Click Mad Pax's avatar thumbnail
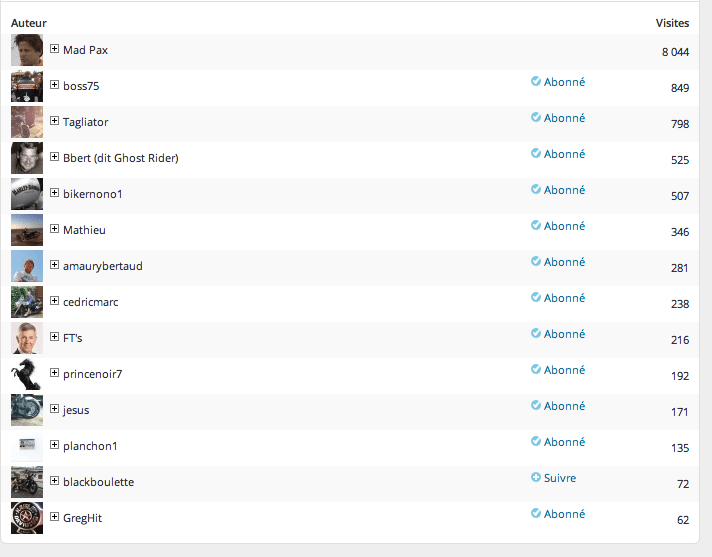The width and height of the screenshot is (712, 557). click(x=27, y=50)
